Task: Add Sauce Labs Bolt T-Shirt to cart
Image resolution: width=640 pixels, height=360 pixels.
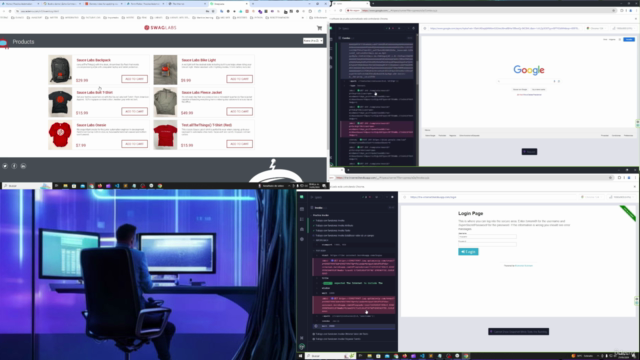Action: click(x=134, y=111)
